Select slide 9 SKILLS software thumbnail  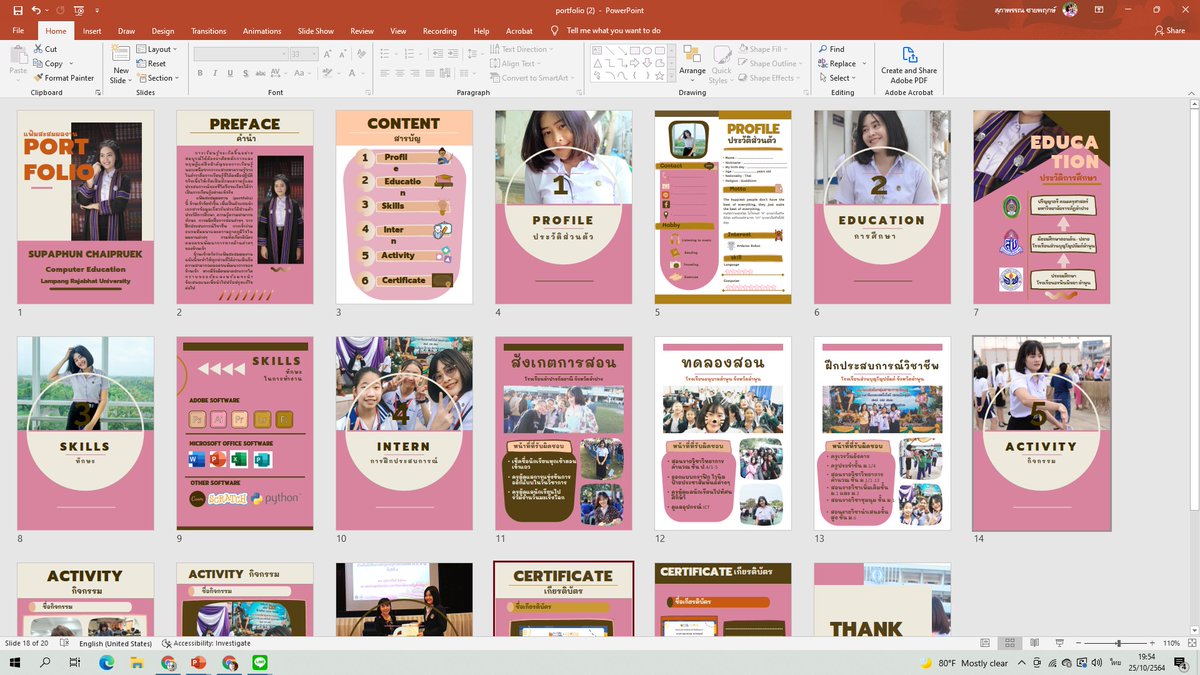pyautogui.click(x=245, y=433)
